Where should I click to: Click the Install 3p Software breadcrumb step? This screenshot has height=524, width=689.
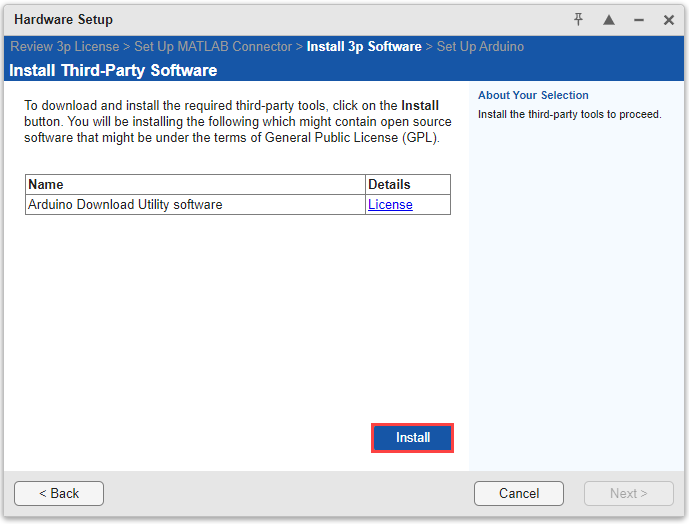[x=364, y=47]
